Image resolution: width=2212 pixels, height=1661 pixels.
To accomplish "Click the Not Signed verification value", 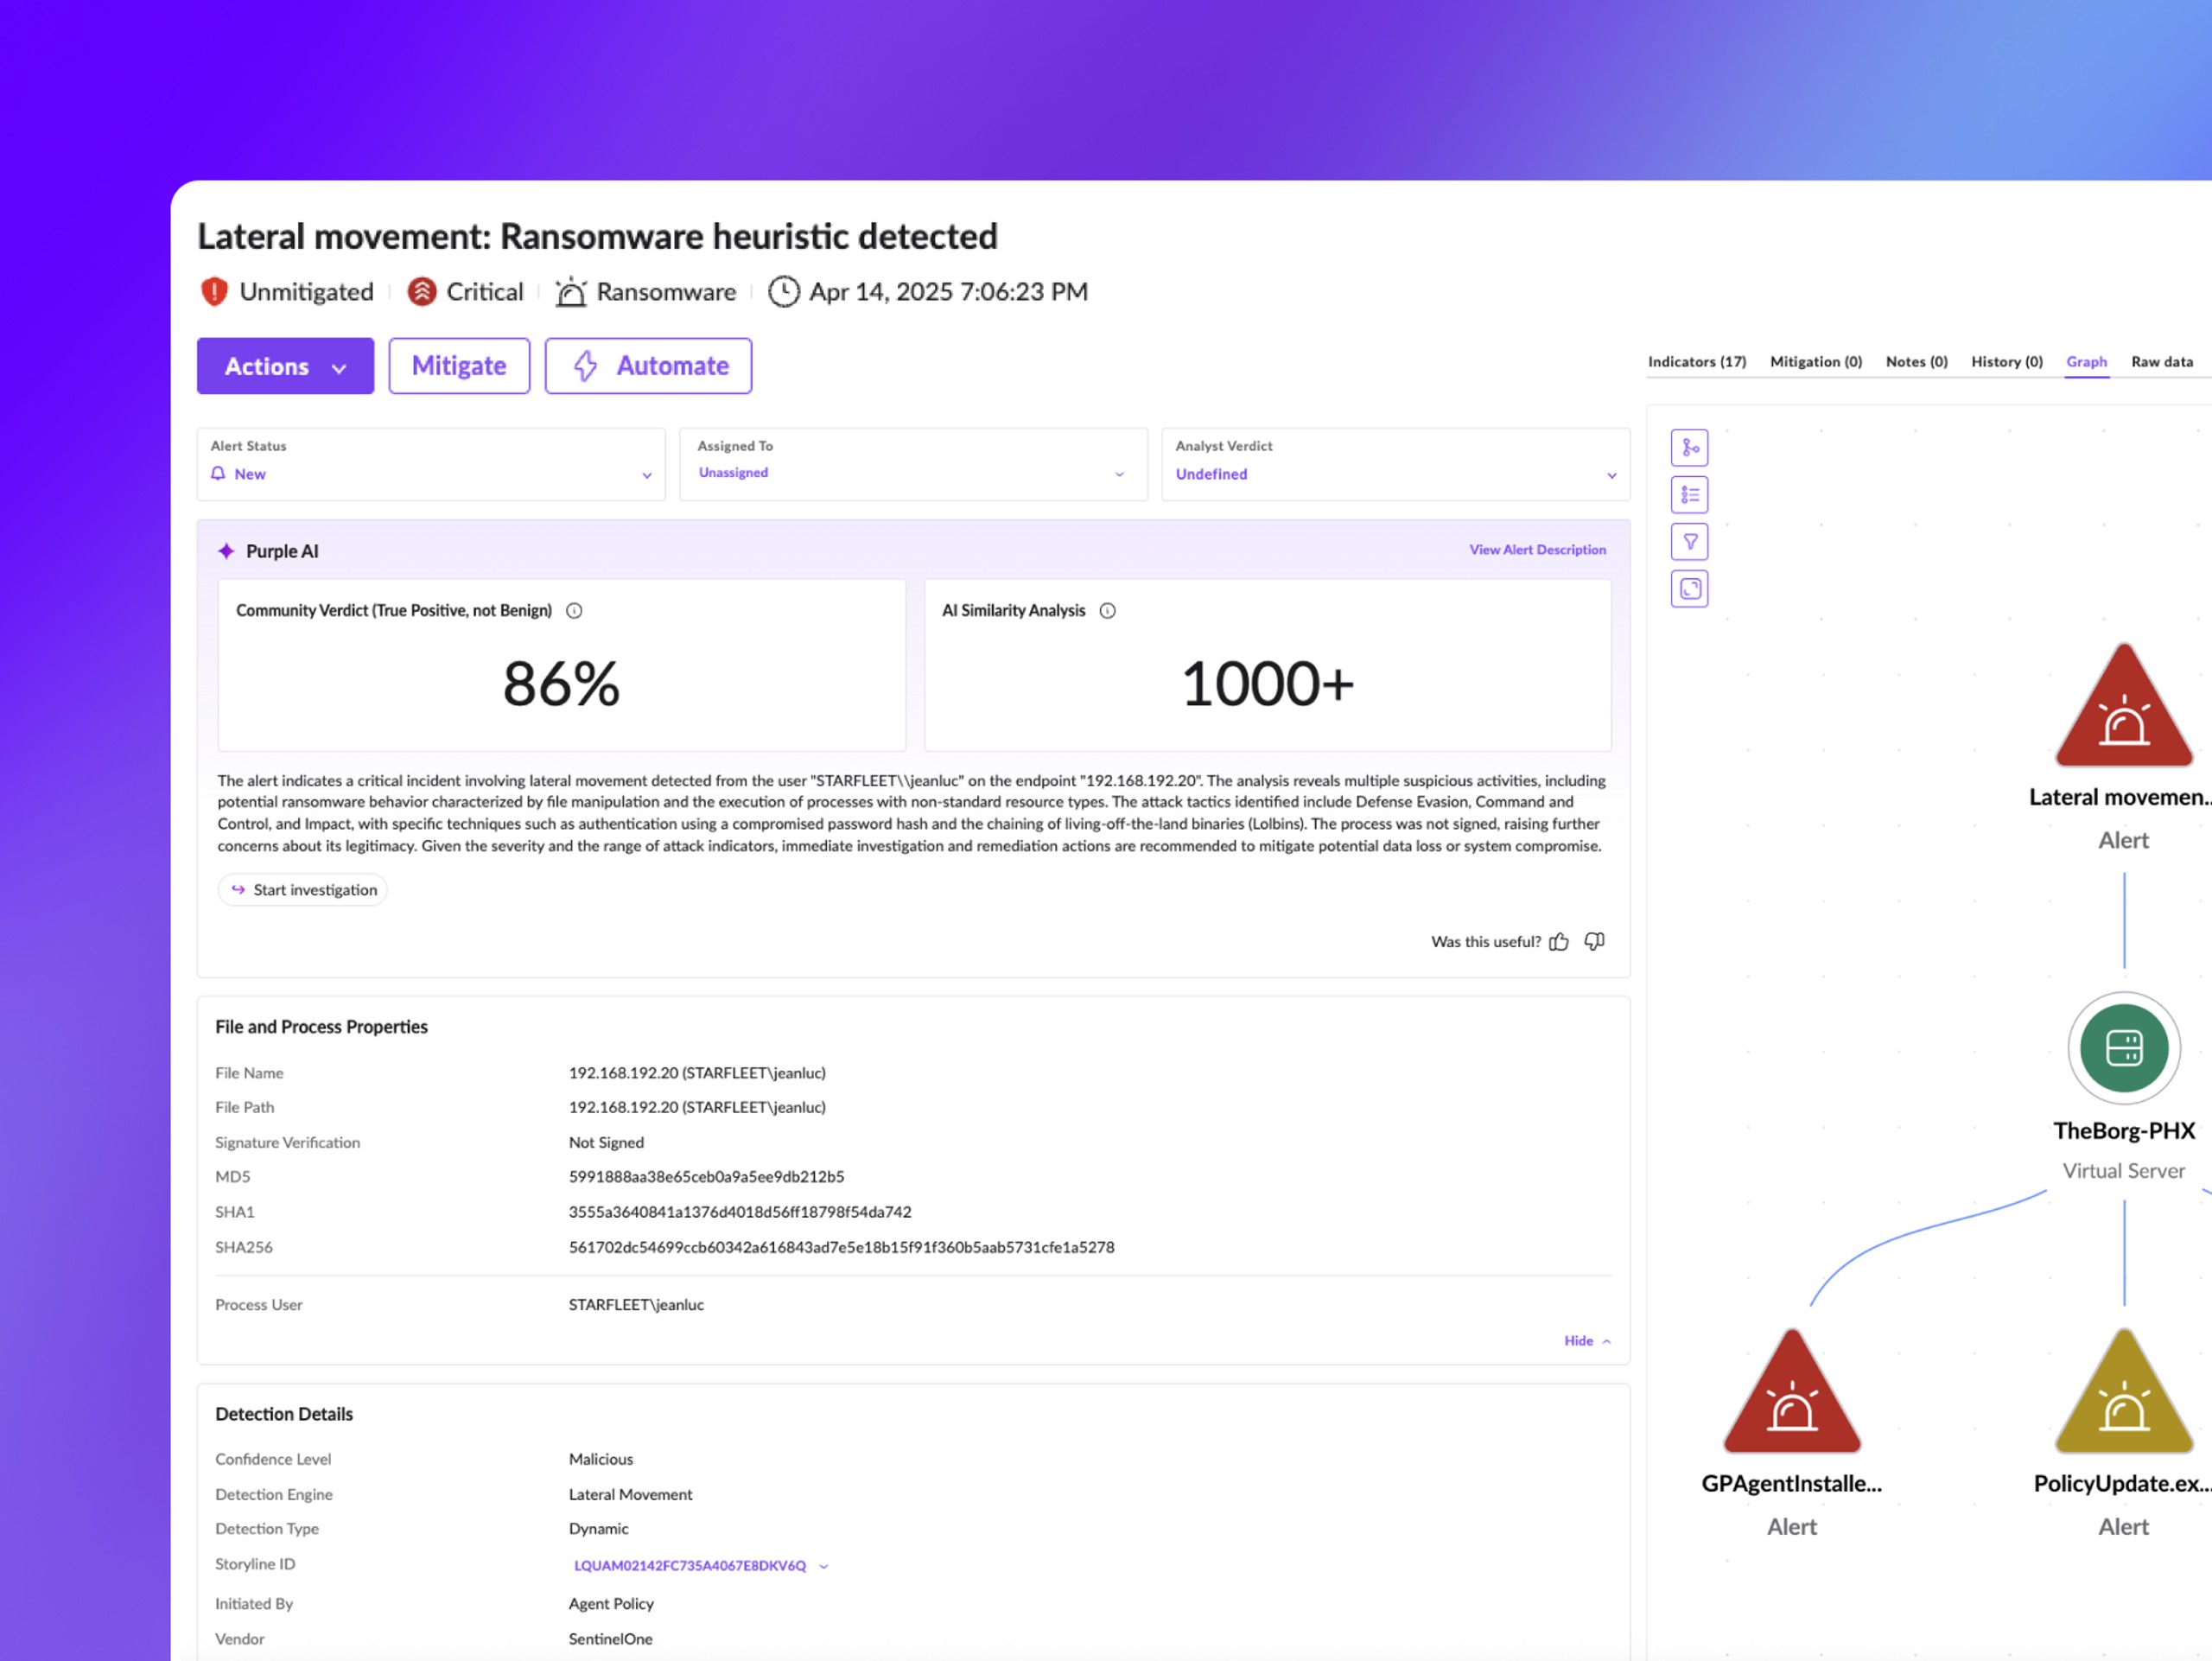I will tap(606, 1142).
